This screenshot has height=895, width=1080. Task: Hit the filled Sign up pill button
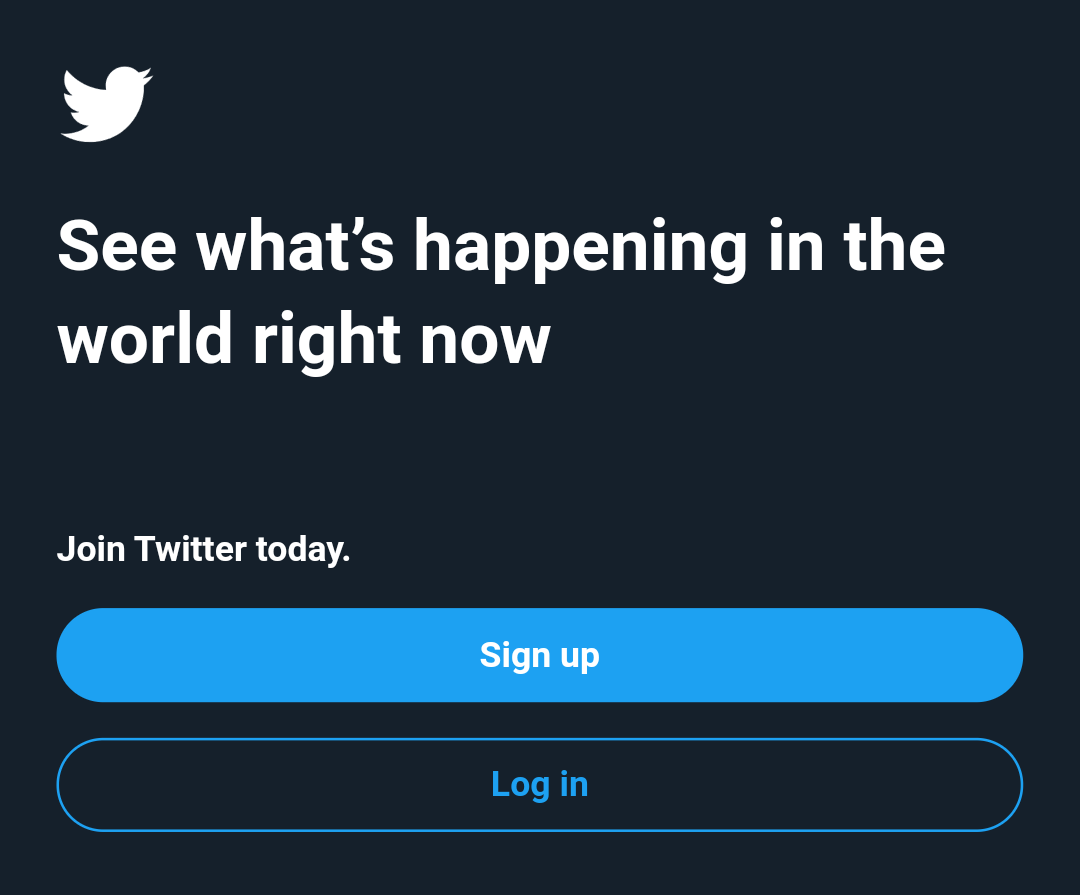click(x=539, y=655)
